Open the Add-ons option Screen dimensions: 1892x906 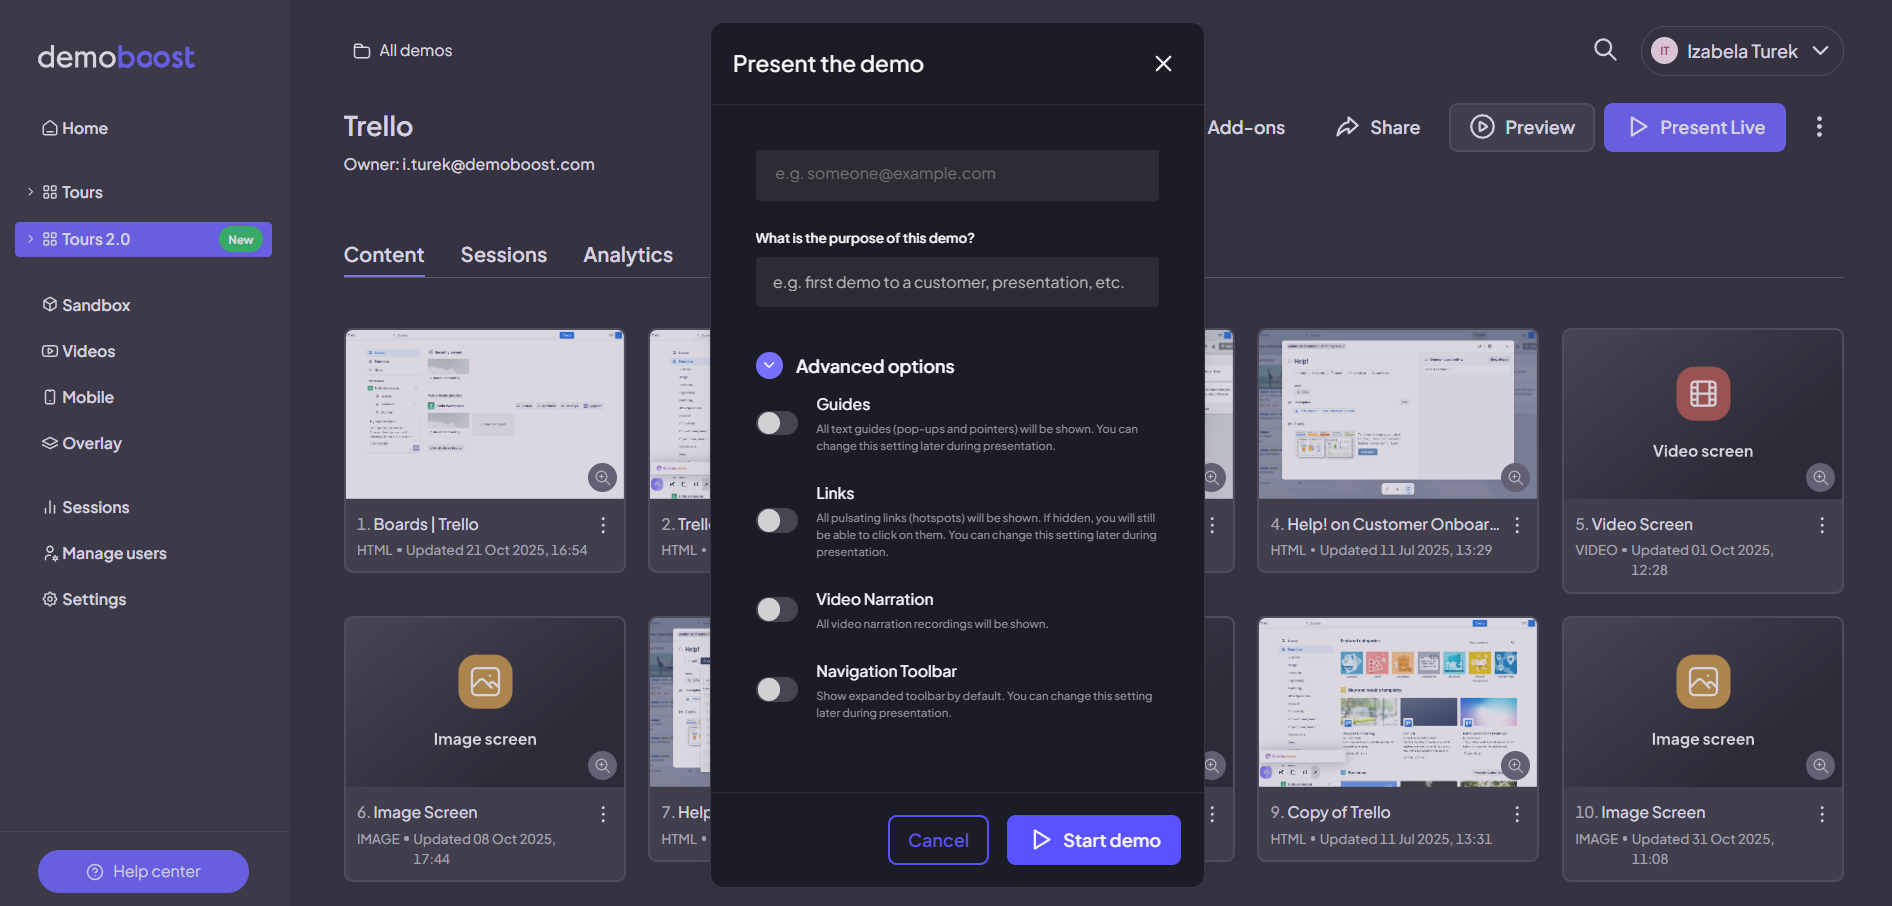[1246, 127]
